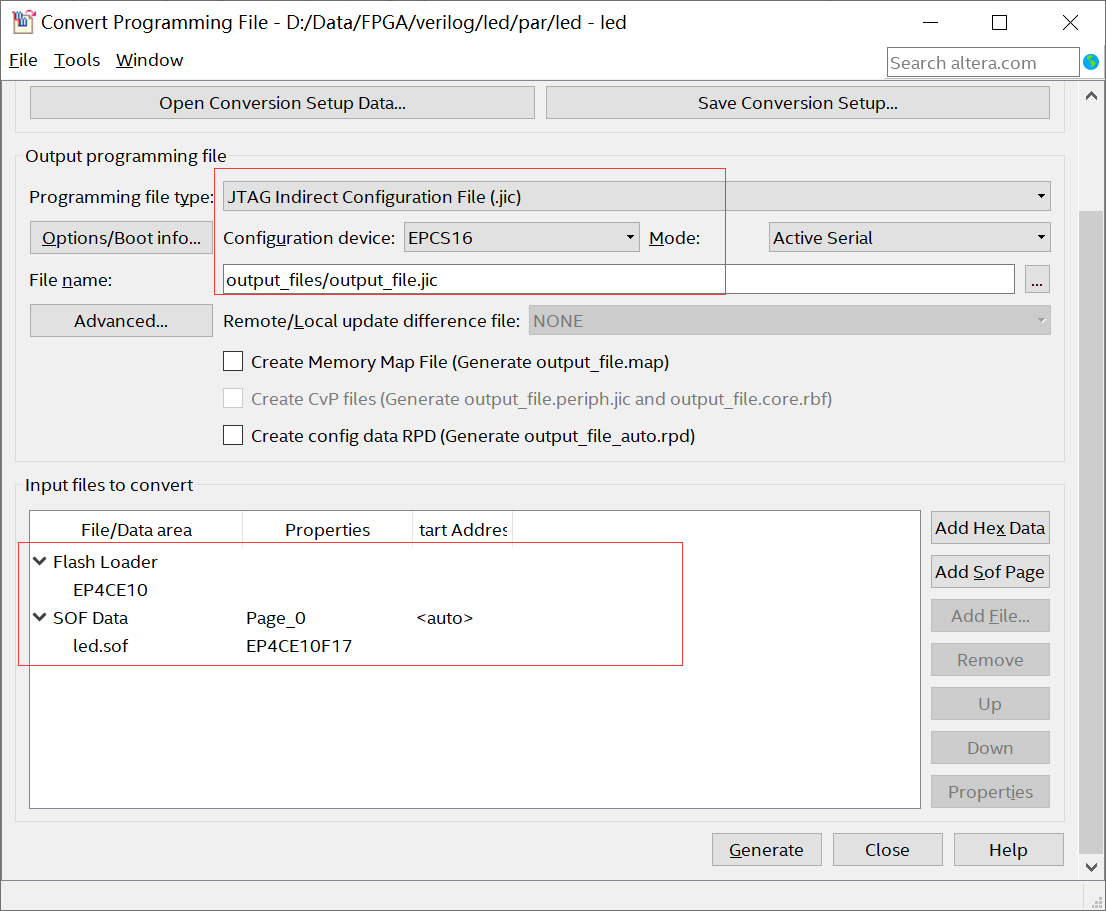The width and height of the screenshot is (1106, 911).
Task: Toggle Create CvP files checkbox
Action: point(233,398)
